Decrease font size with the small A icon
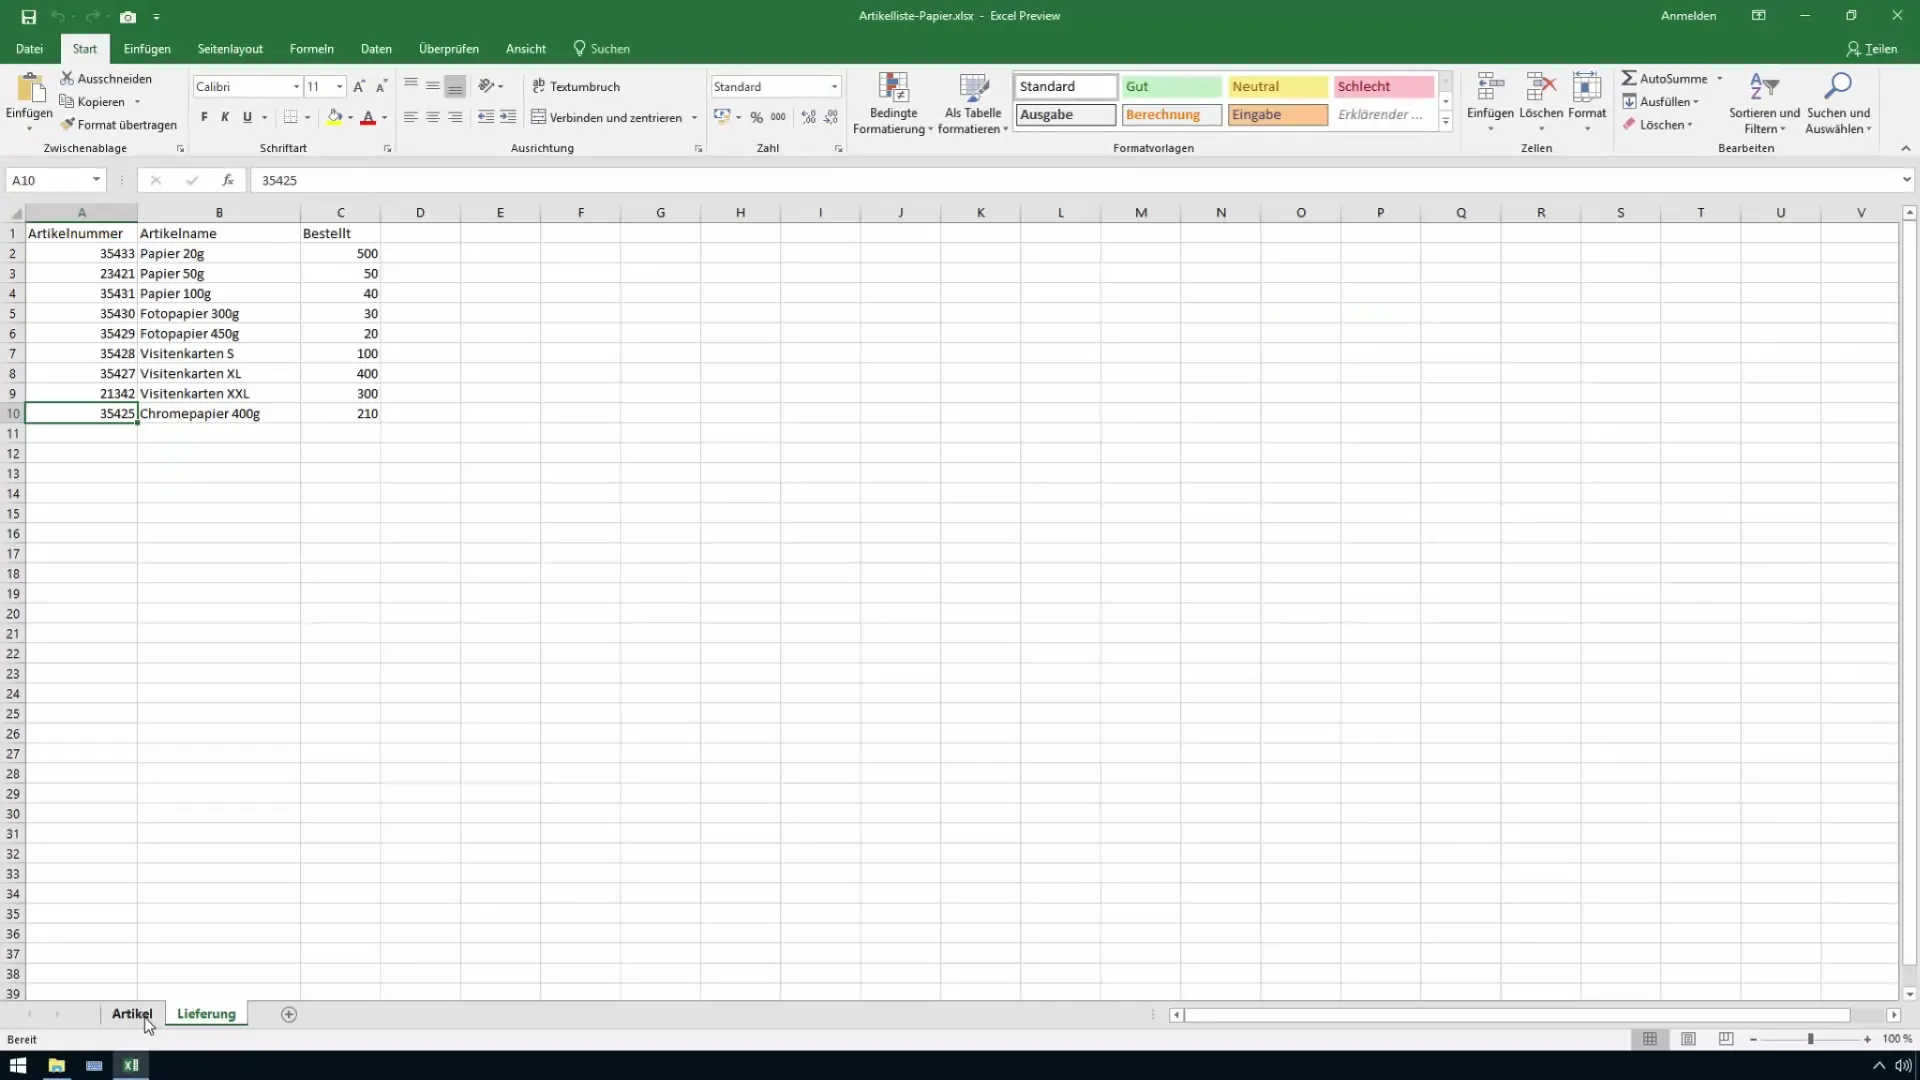 [381, 87]
